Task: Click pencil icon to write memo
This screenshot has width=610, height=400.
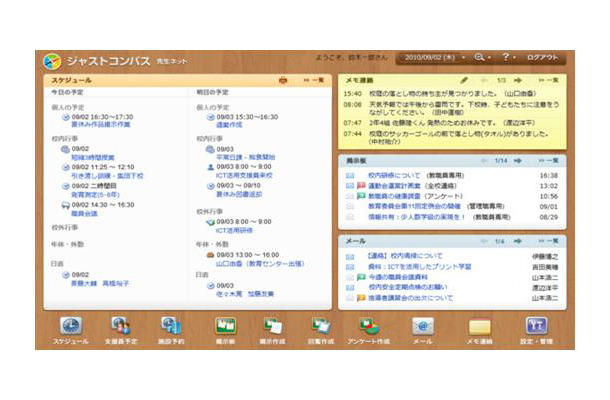Action: click(x=464, y=80)
